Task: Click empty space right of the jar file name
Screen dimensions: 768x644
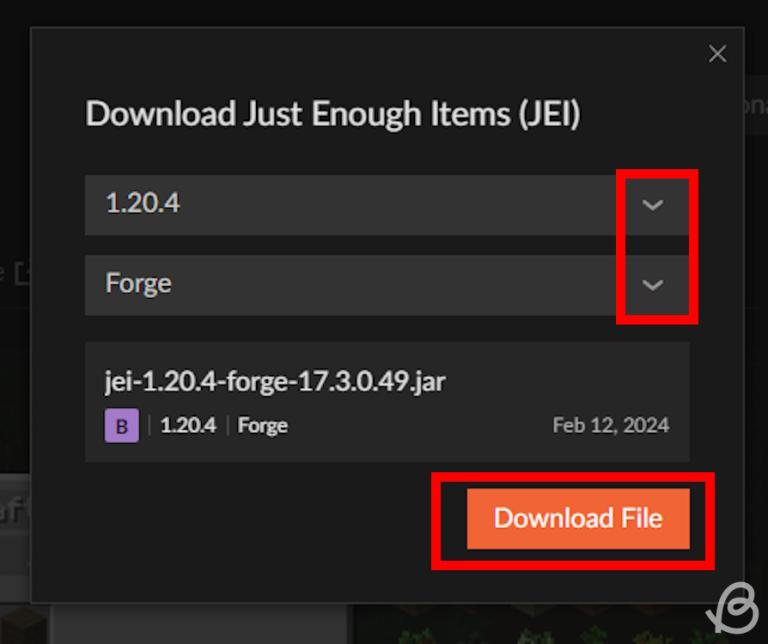Action: click(x=570, y=382)
